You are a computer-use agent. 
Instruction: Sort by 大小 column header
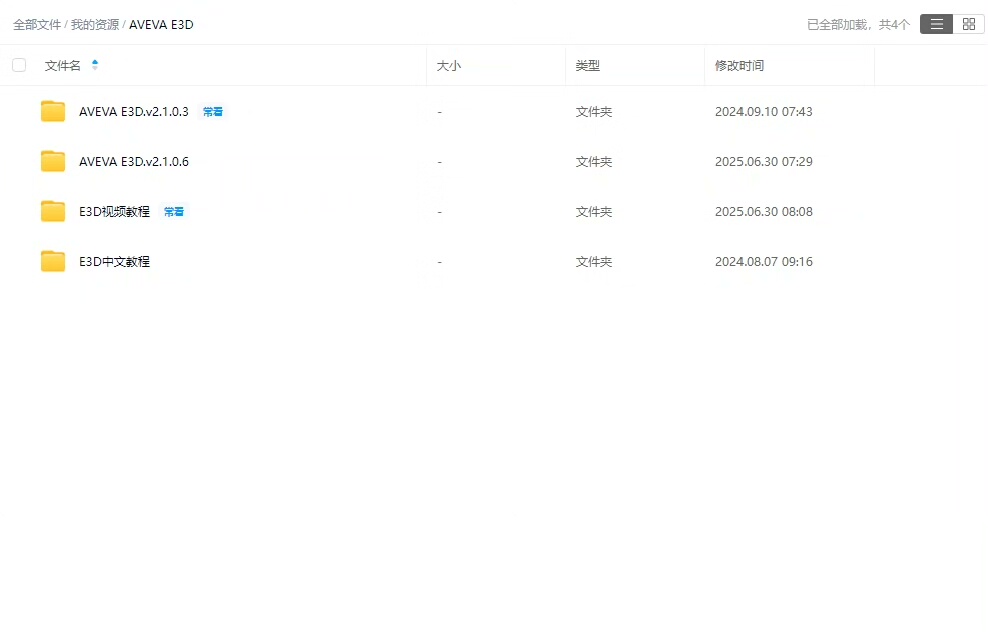449,66
